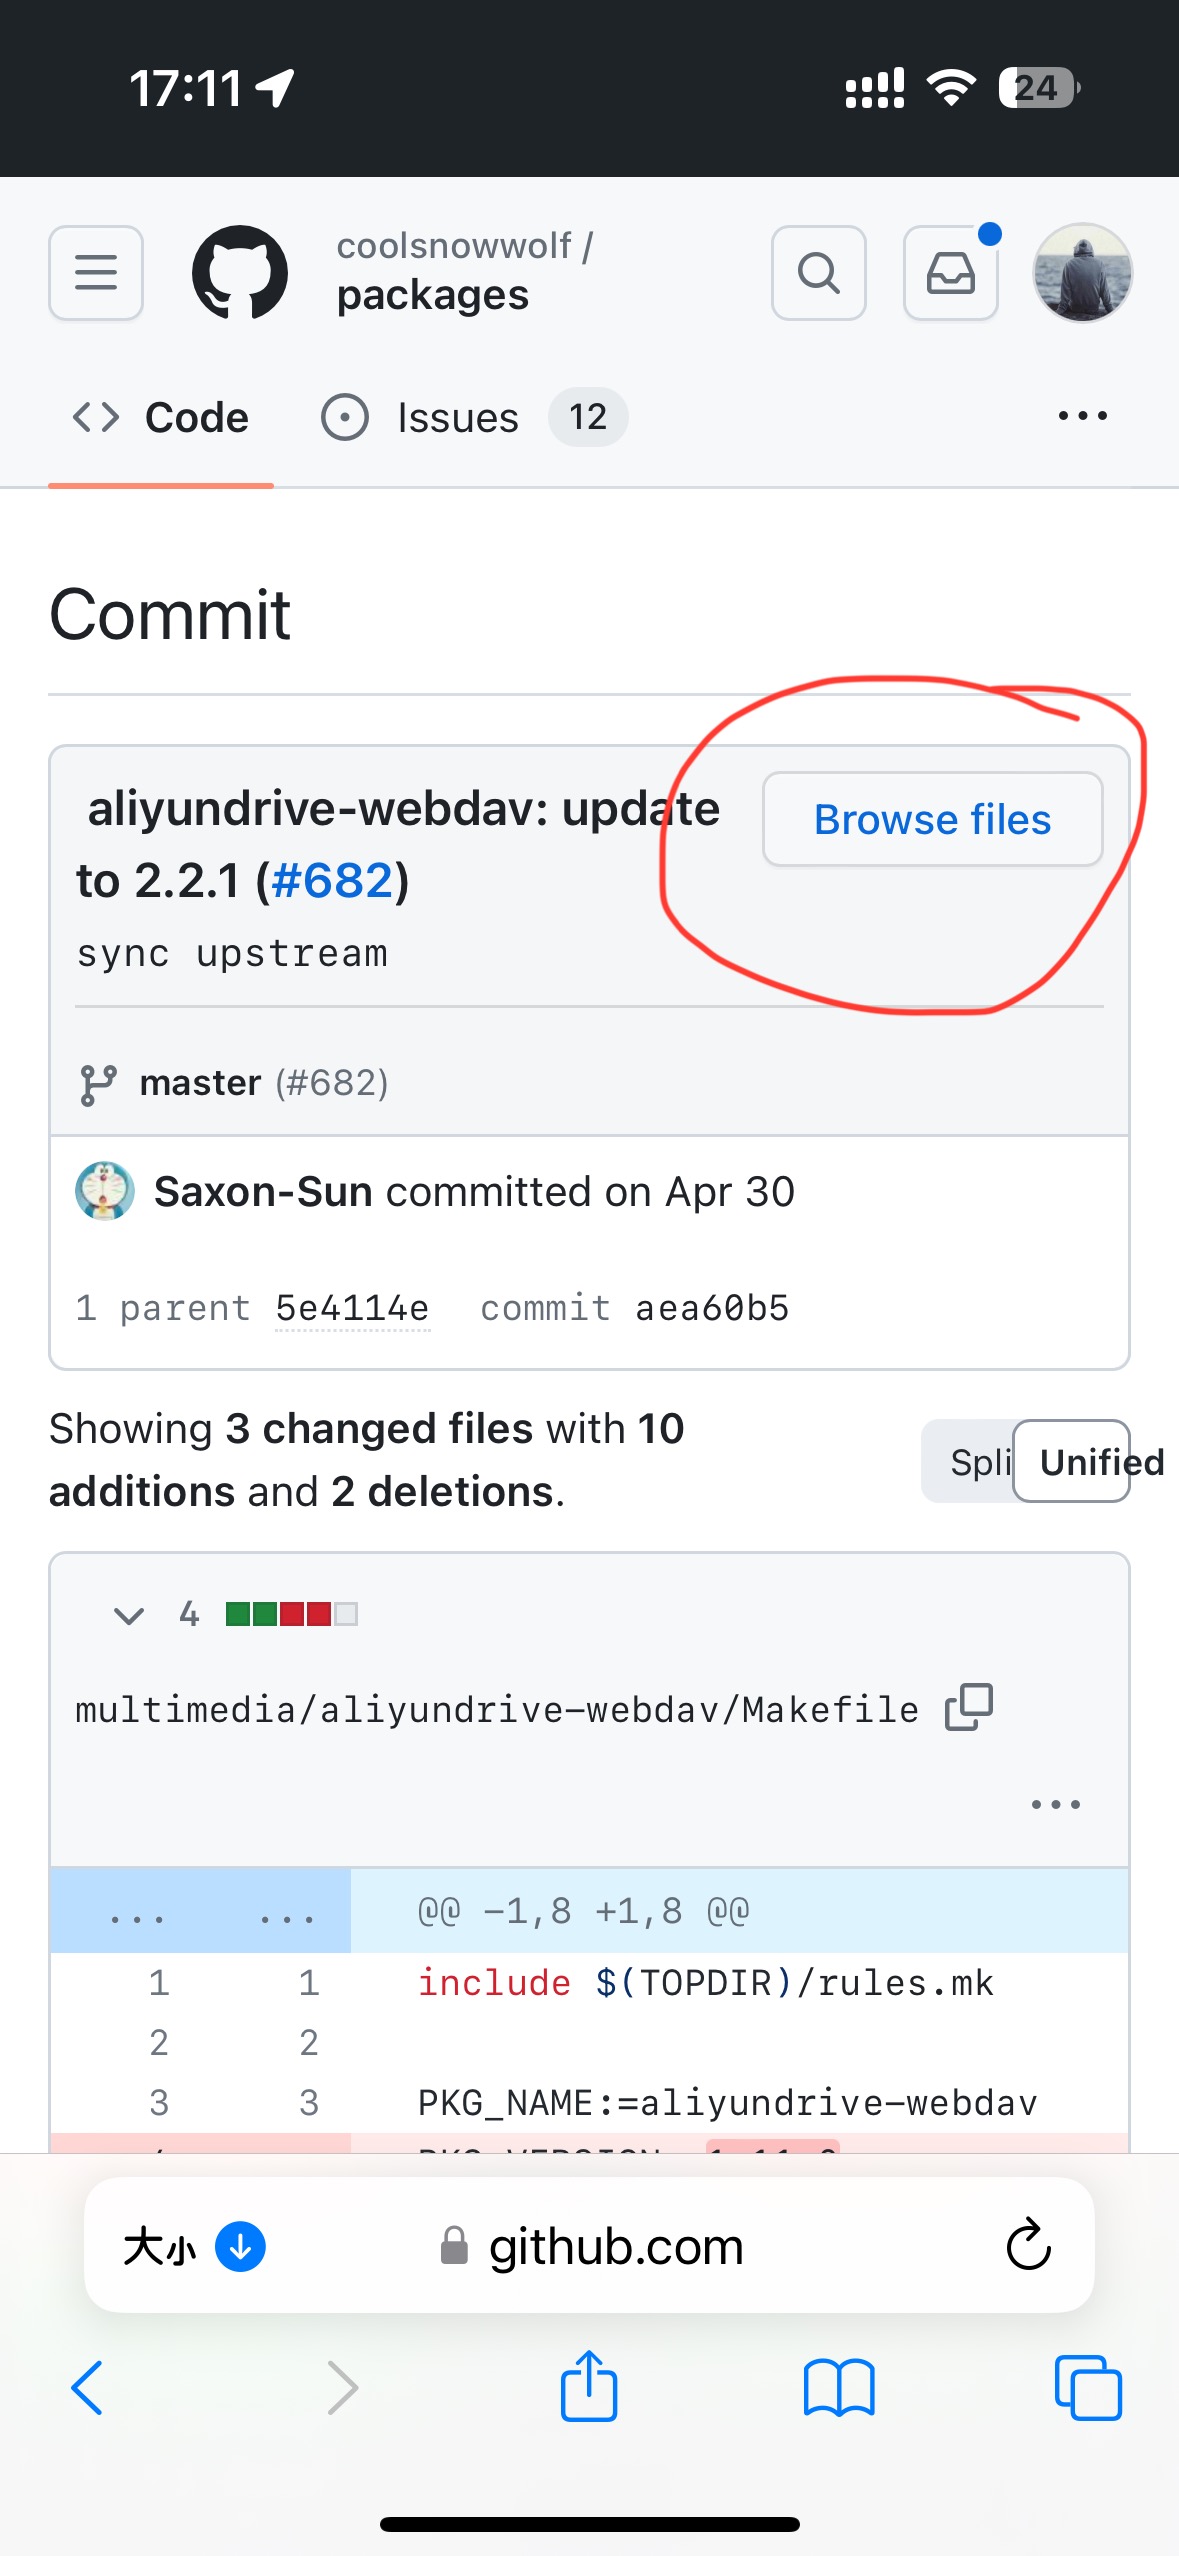Open the repository overflow menu
Image resolution: width=1179 pixels, height=2556 pixels.
[1081, 415]
